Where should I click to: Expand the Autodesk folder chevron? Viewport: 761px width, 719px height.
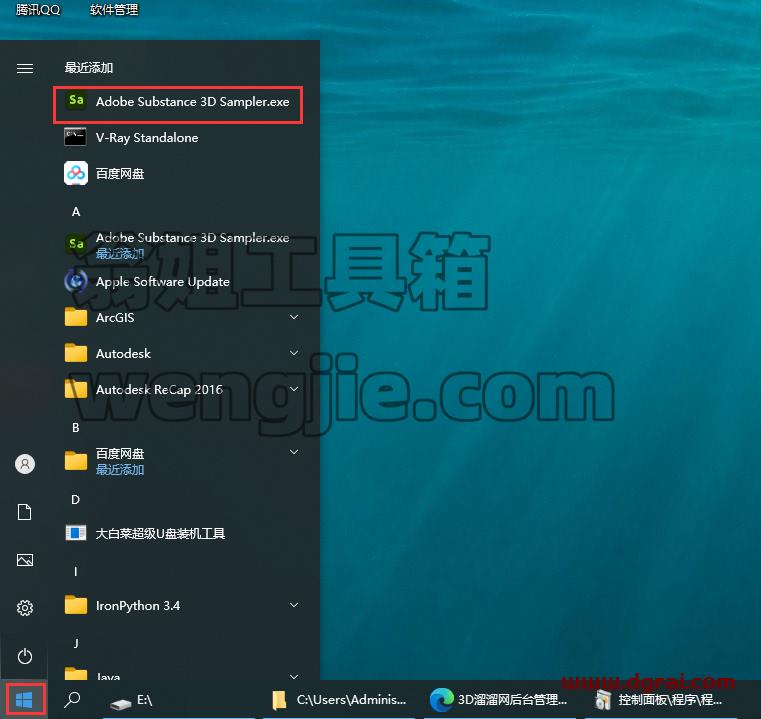(294, 353)
